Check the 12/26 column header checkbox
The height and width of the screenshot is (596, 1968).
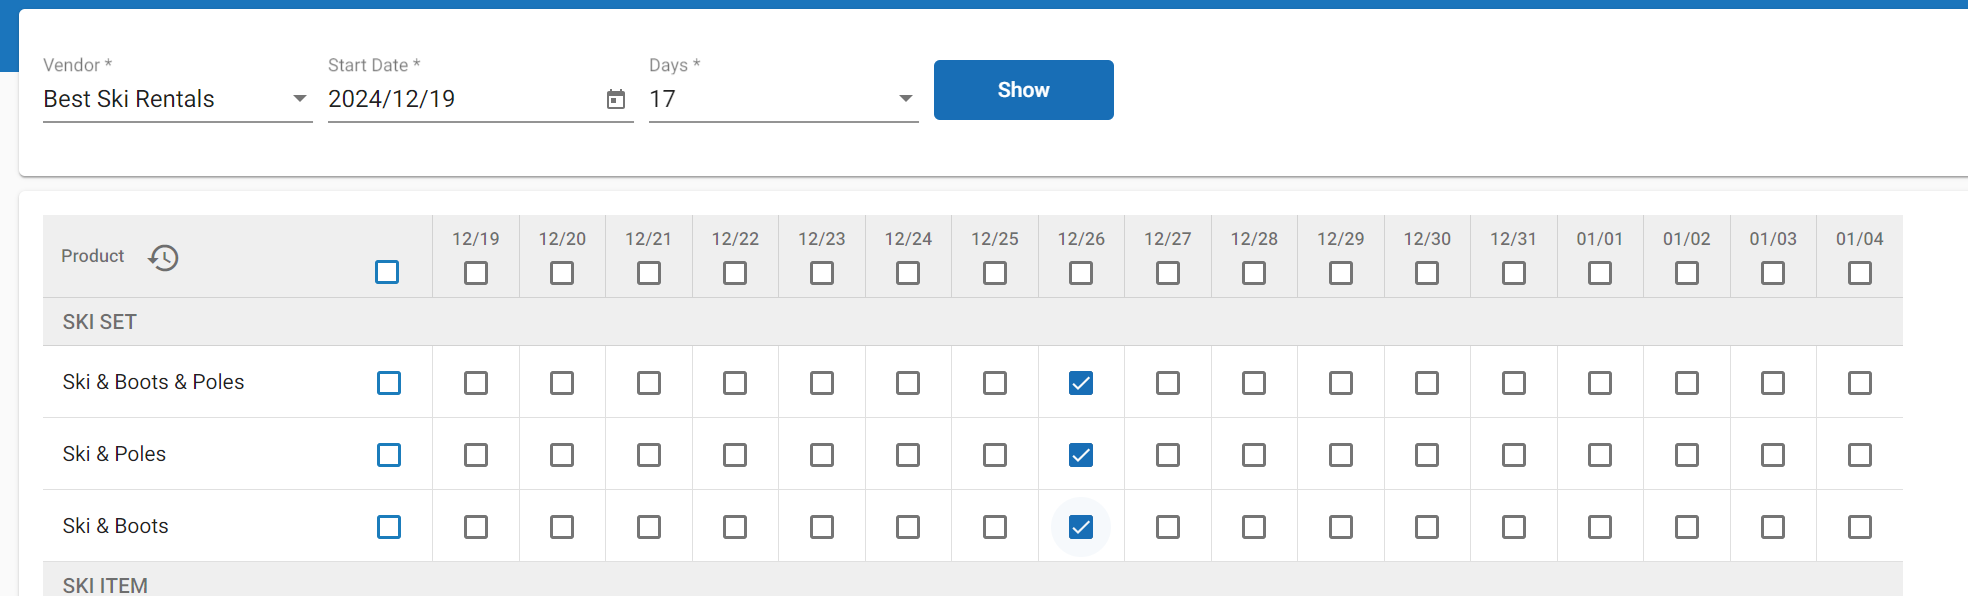[1081, 273]
